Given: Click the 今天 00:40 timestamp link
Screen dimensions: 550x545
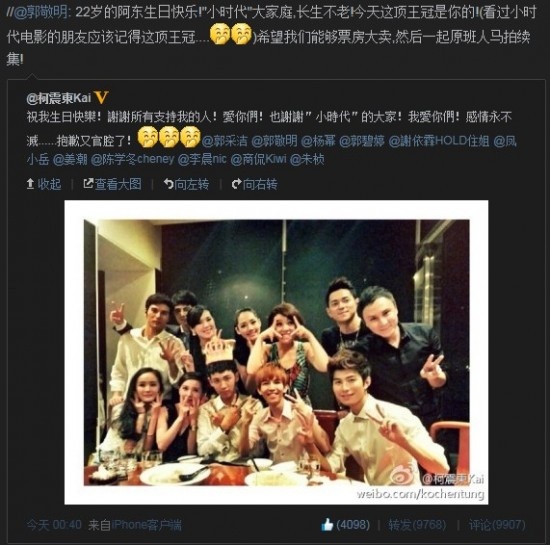Looking at the screenshot, I should [x=54, y=525].
